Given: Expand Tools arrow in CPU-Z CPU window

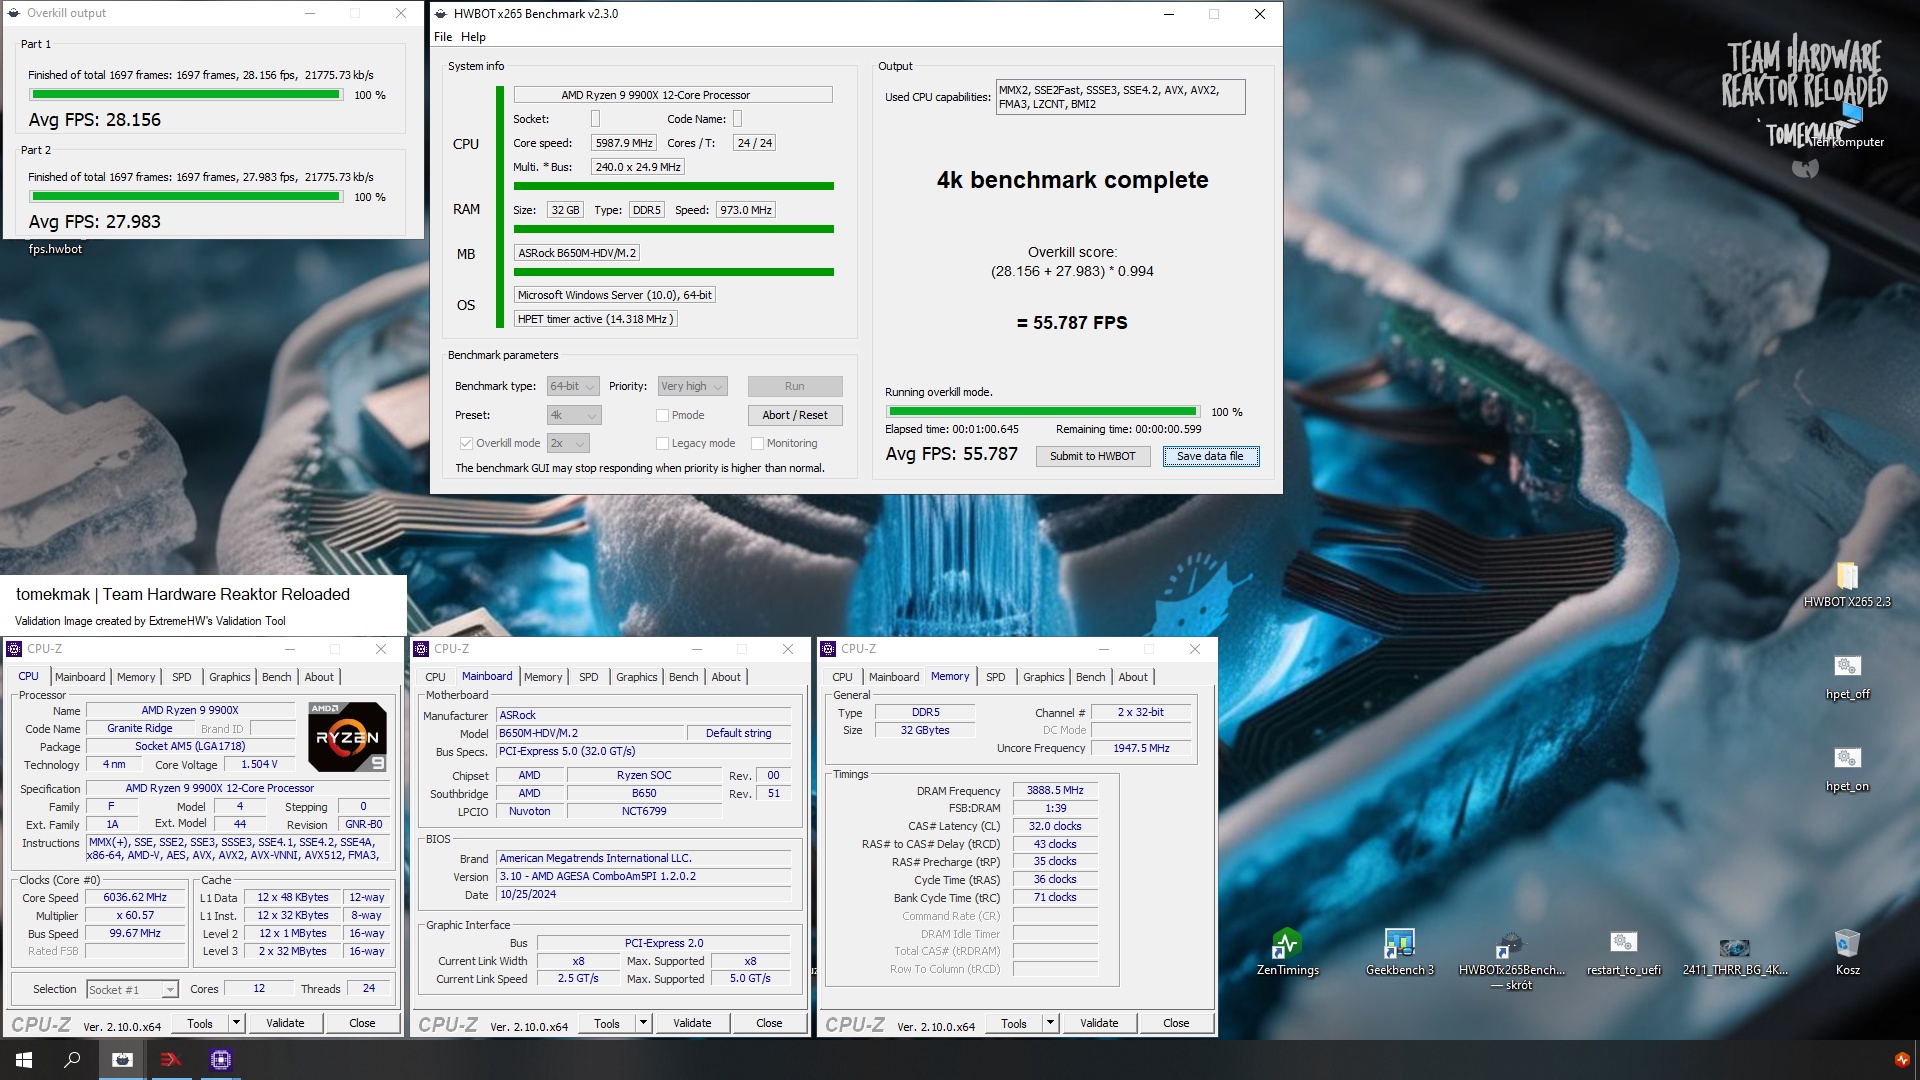Looking at the screenshot, I should click(x=236, y=1023).
